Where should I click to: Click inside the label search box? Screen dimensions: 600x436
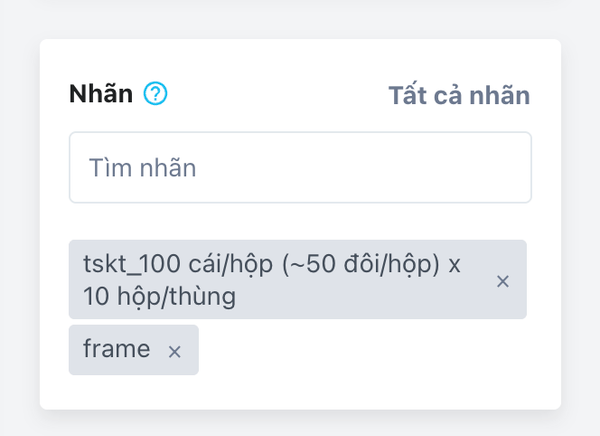pyautogui.click(x=300, y=168)
